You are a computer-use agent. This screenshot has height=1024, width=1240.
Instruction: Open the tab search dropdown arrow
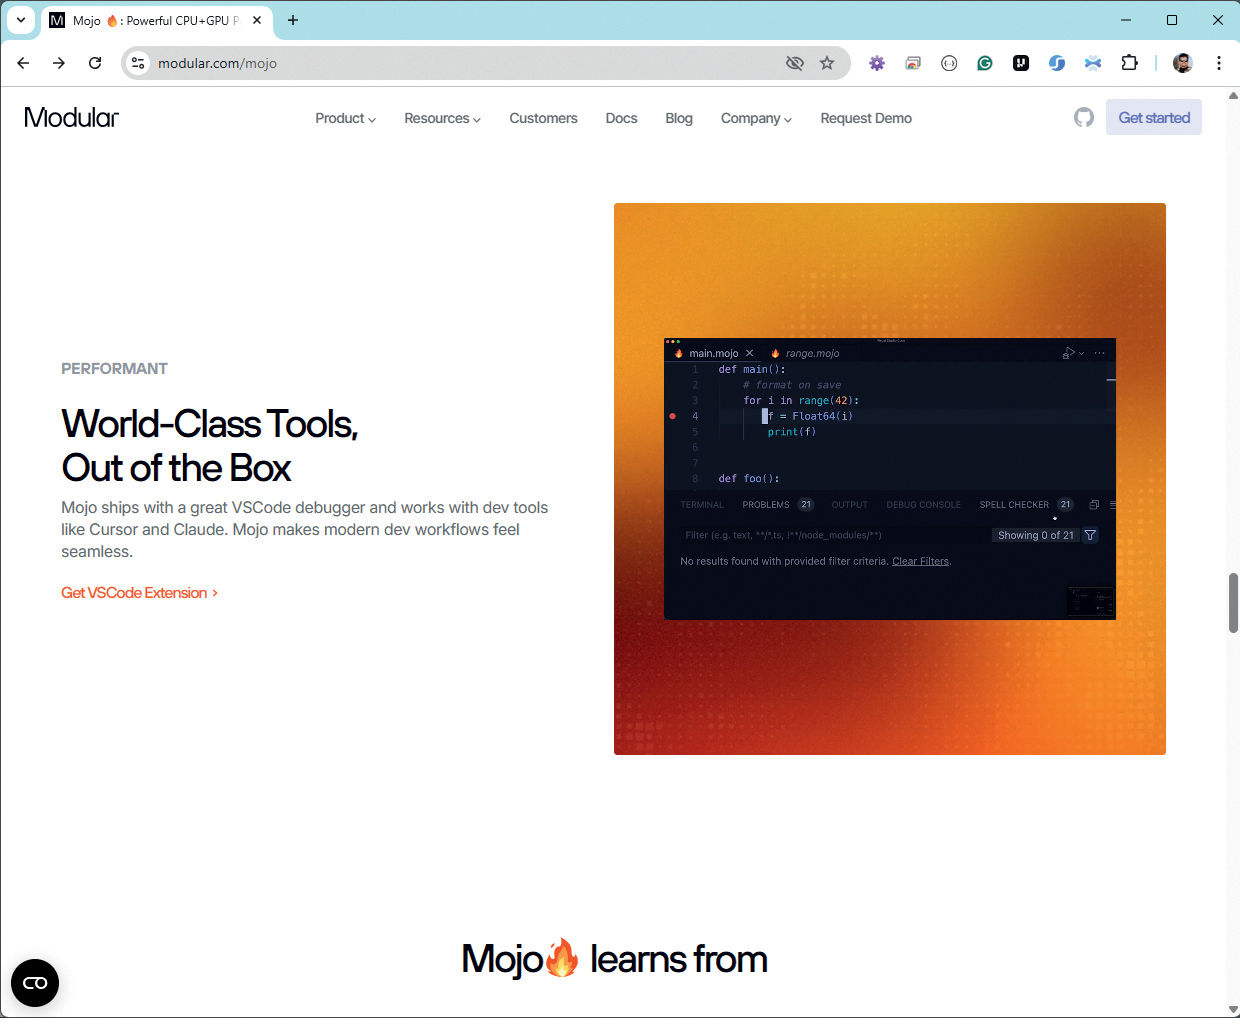[x=20, y=20]
